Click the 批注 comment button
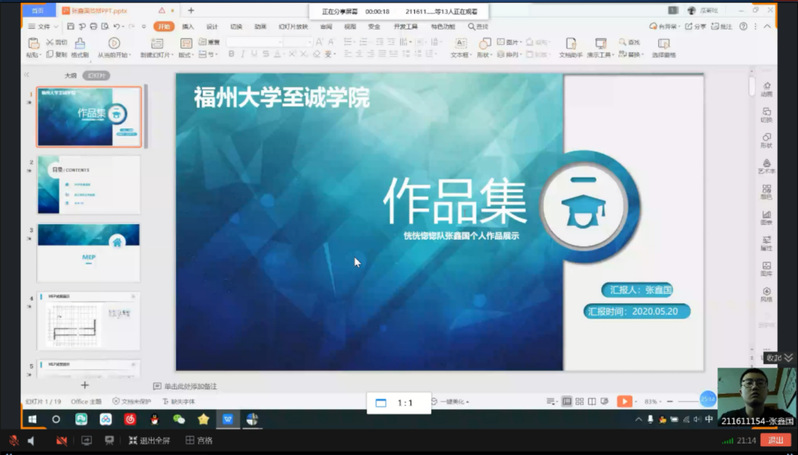The height and width of the screenshot is (455, 798). pos(721,26)
